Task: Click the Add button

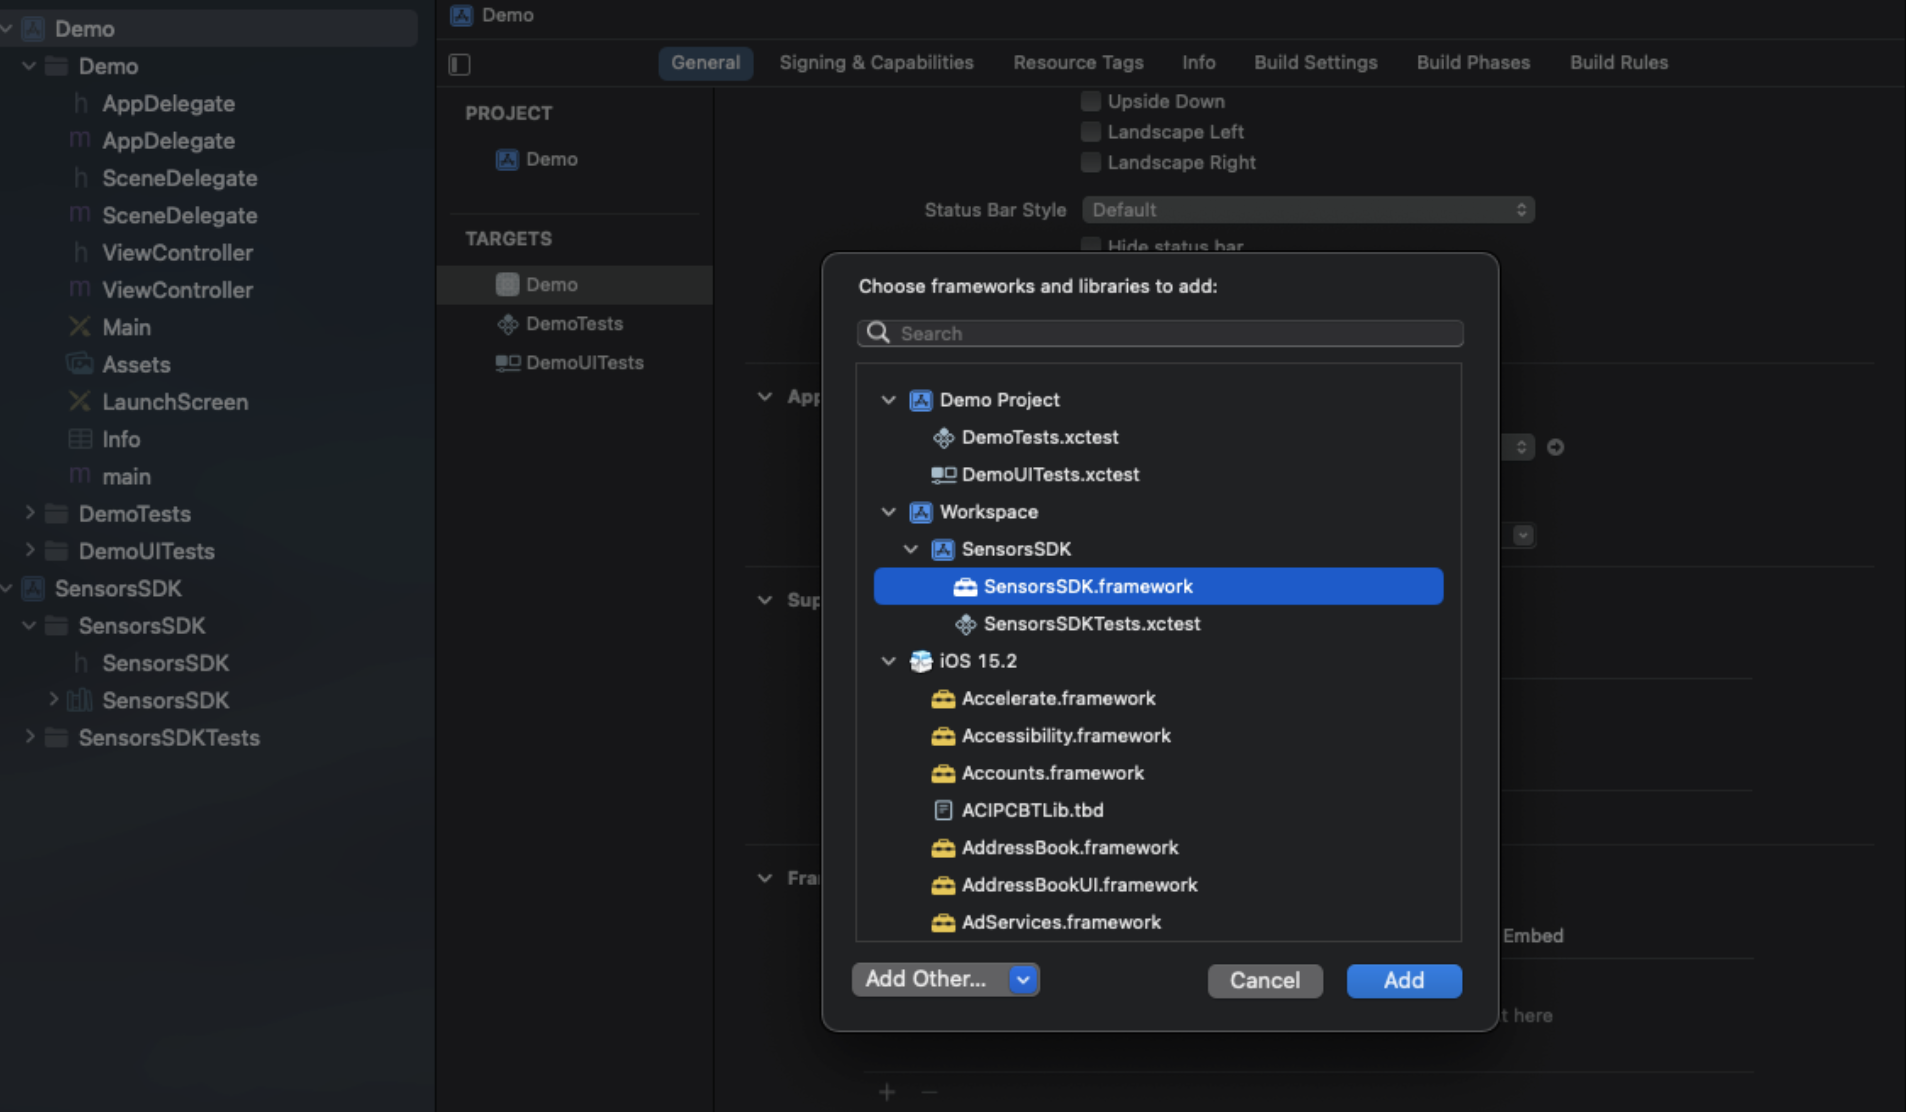Action: tap(1403, 981)
